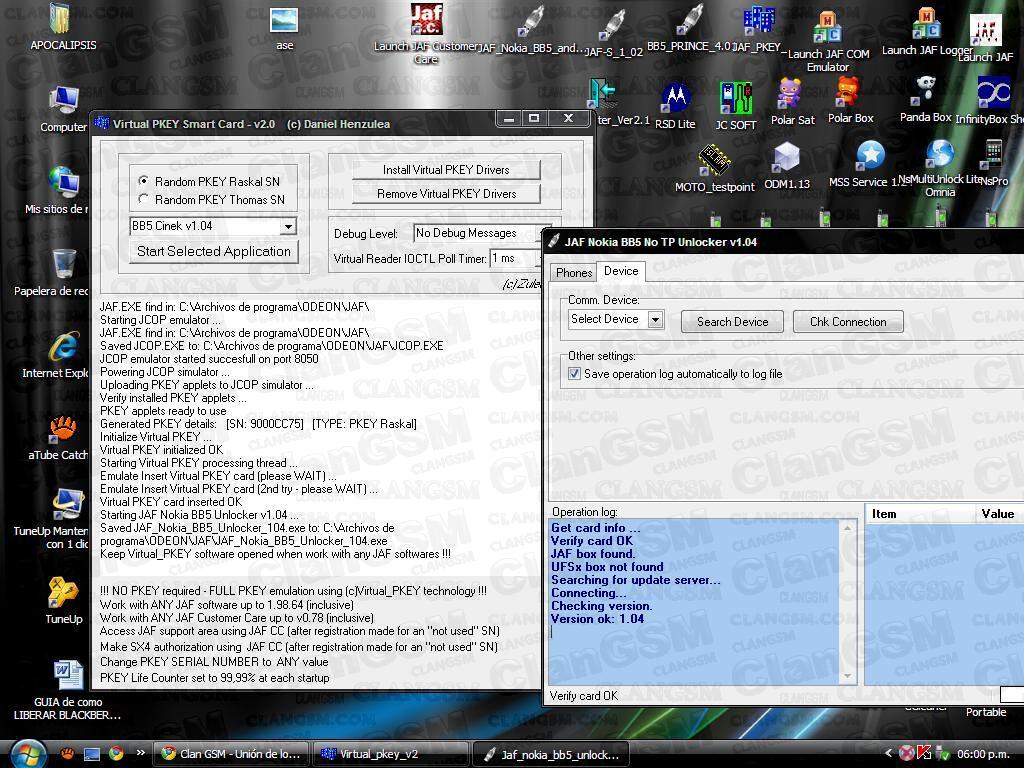Open GUIA de como LIBERAR BLACKBERRY document
This screenshot has width=1024, height=768.
point(68,675)
